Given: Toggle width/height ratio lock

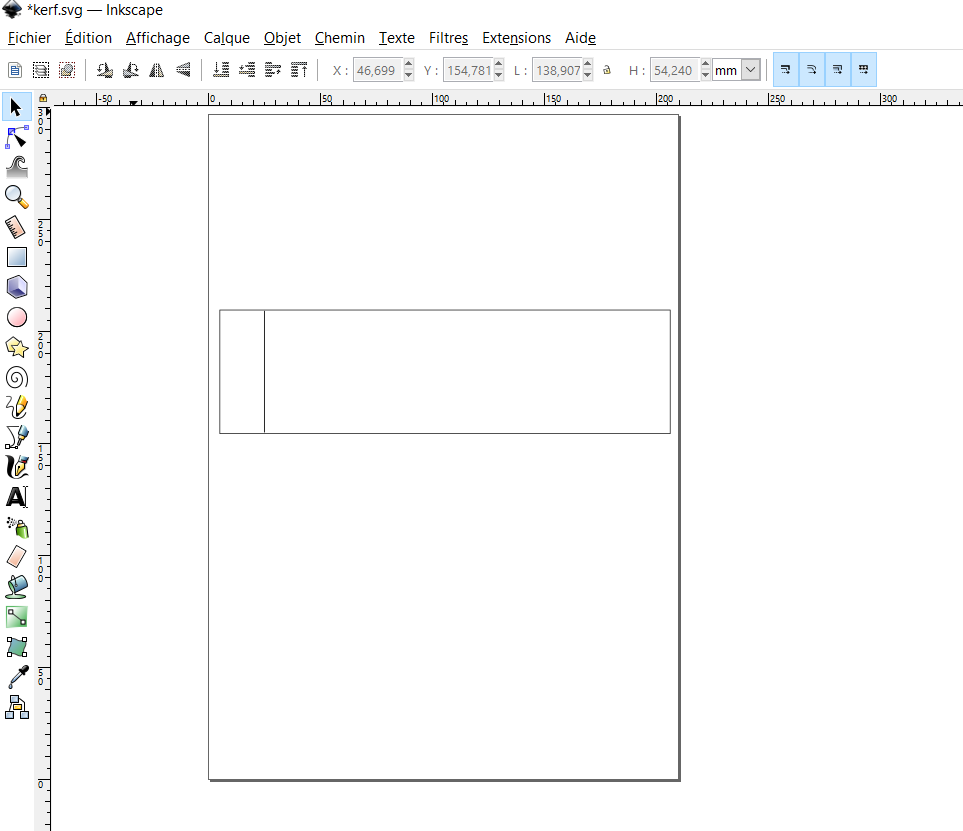Looking at the screenshot, I should [607, 70].
